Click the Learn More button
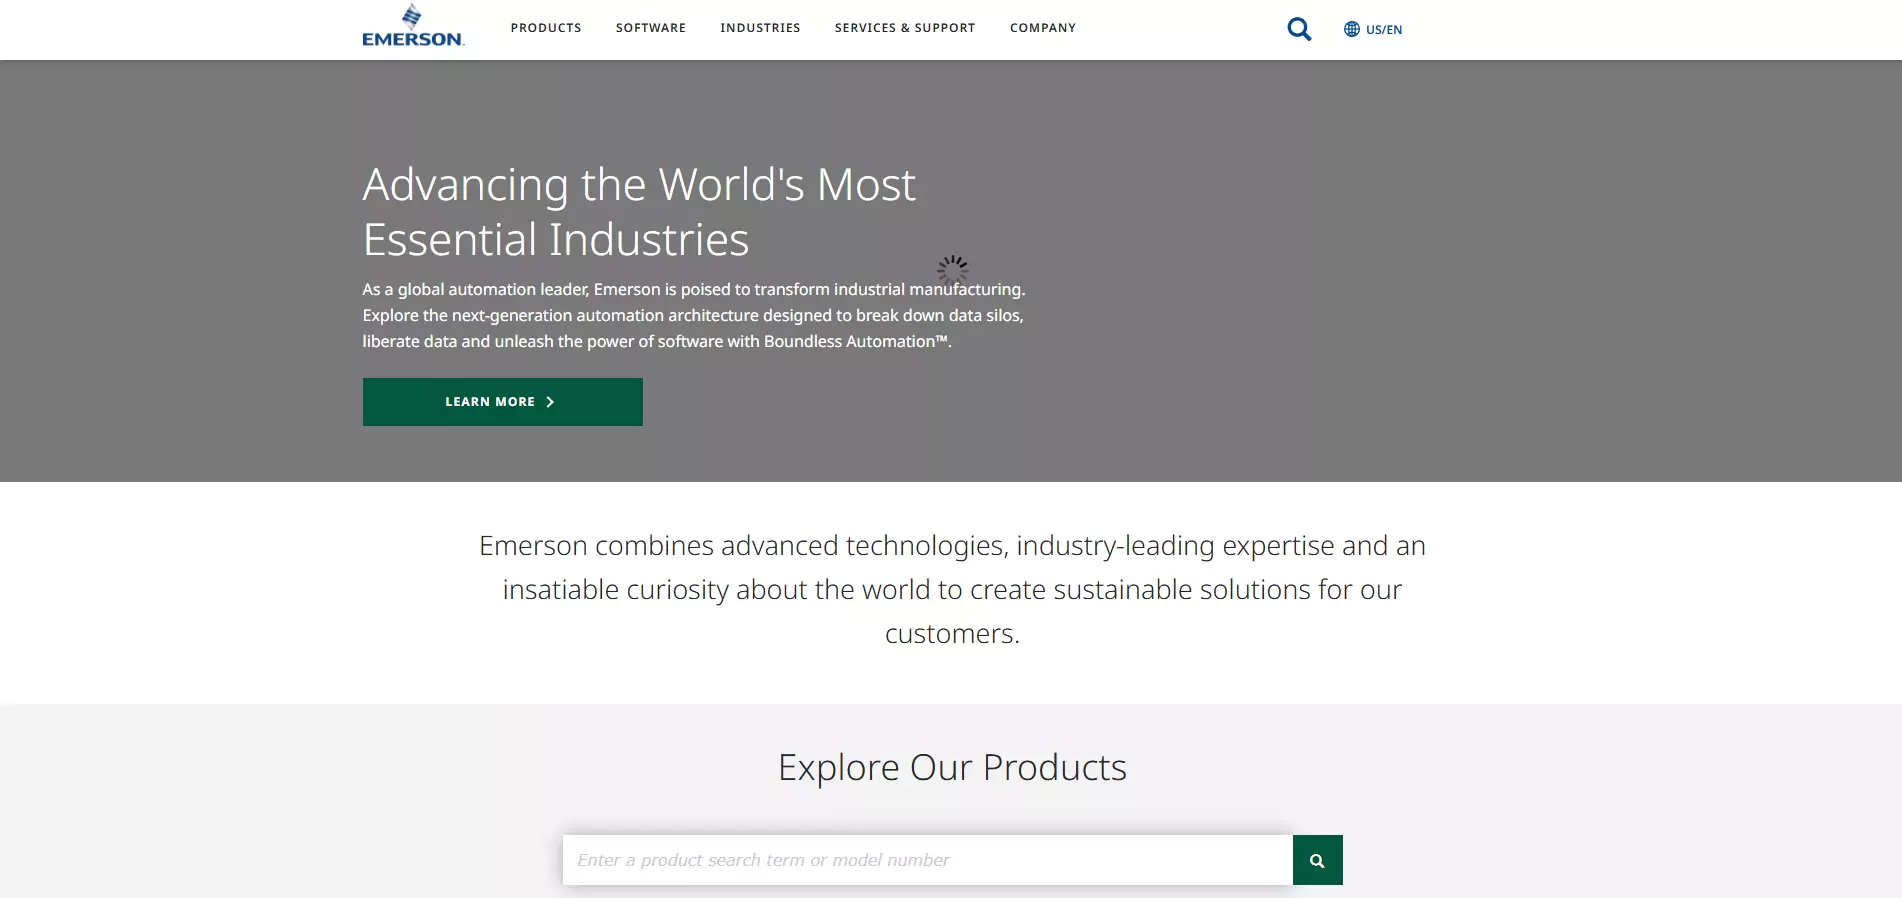 503,402
